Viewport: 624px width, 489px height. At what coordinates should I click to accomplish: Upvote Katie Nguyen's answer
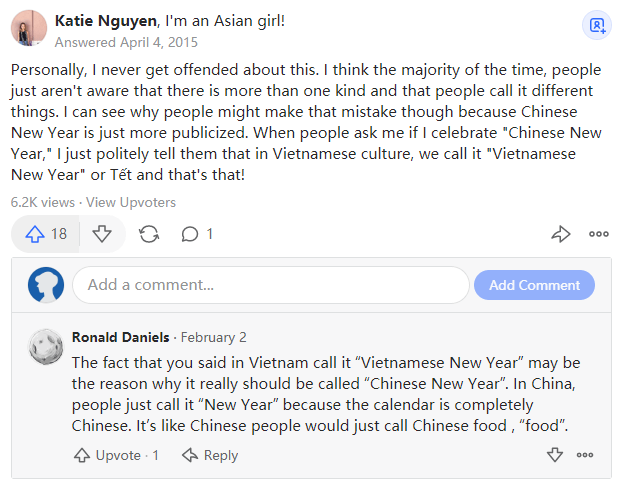tap(46, 234)
